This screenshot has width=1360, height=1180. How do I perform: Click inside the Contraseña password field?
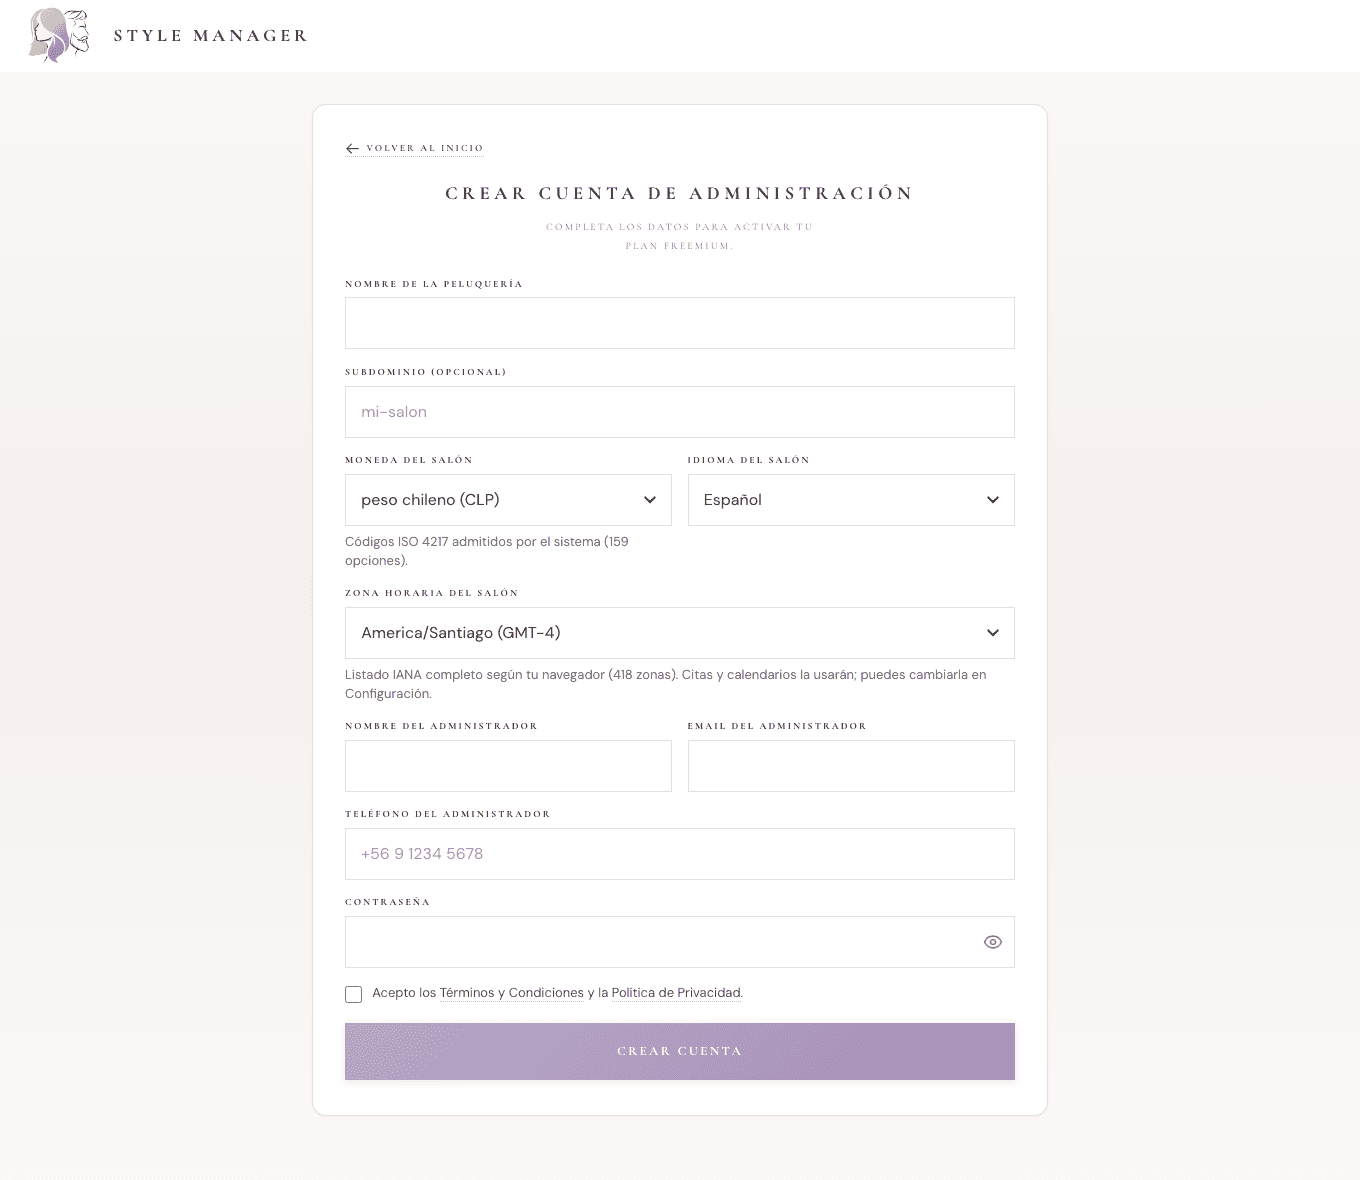pos(660,942)
